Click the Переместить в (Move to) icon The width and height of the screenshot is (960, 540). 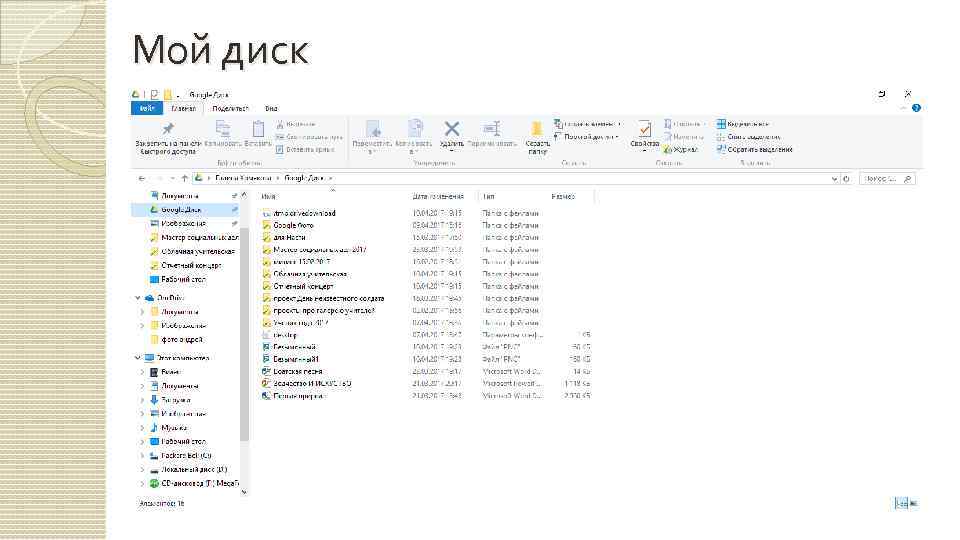[x=373, y=129]
